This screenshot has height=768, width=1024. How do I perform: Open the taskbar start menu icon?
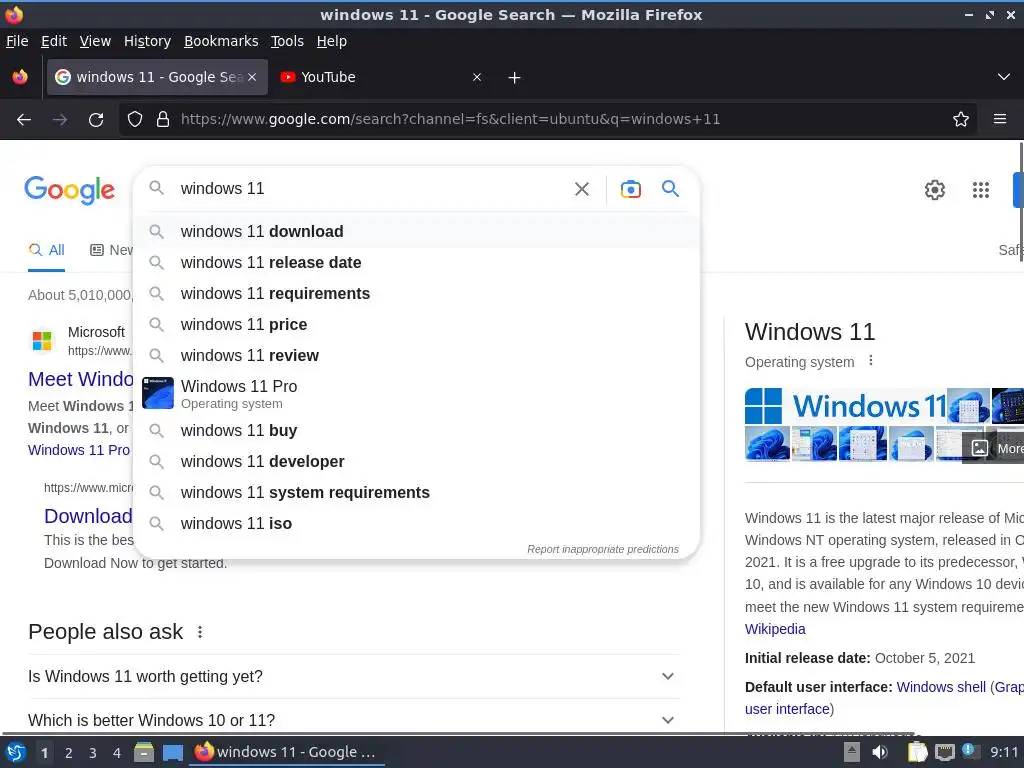(16, 753)
